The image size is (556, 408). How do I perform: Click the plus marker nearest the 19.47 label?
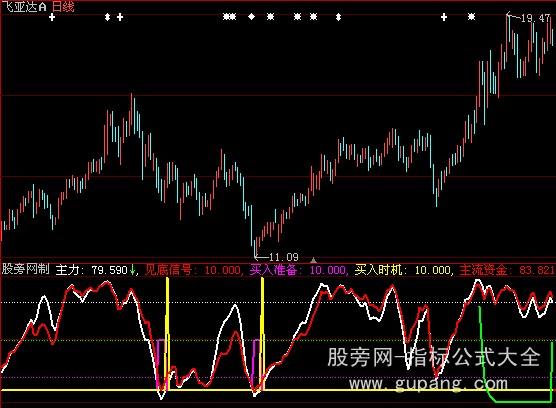coord(444,17)
